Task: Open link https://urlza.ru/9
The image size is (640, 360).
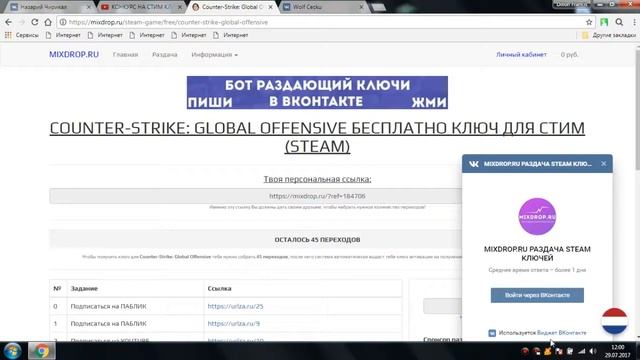Action: click(x=233, y=323)
